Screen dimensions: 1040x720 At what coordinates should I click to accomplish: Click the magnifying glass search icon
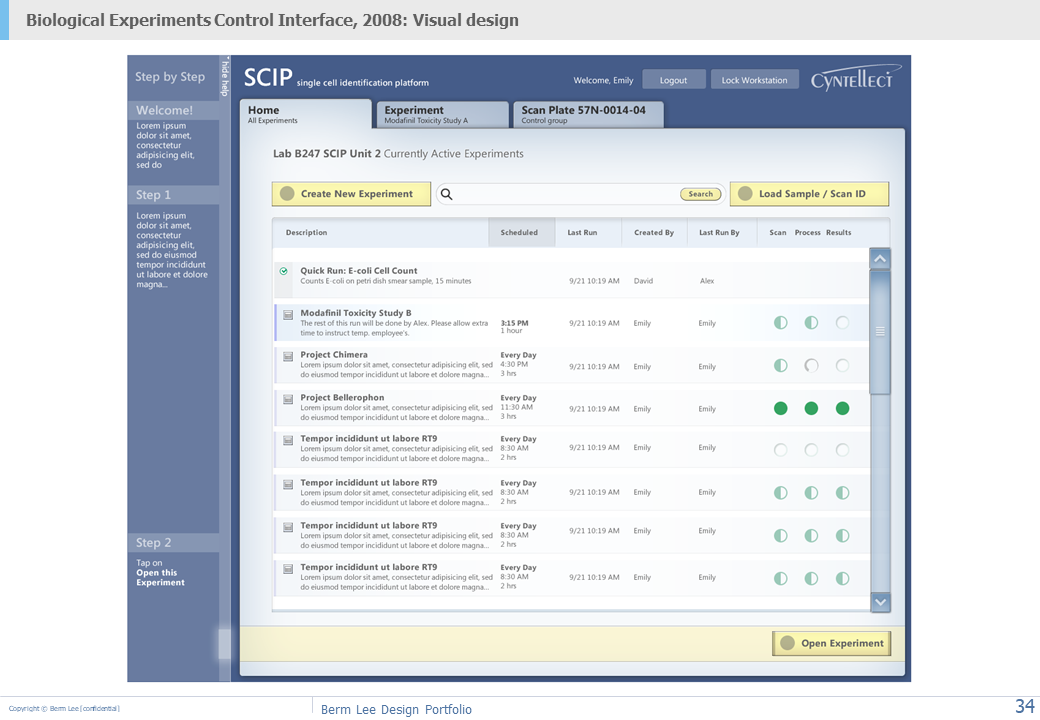[446, 194]
